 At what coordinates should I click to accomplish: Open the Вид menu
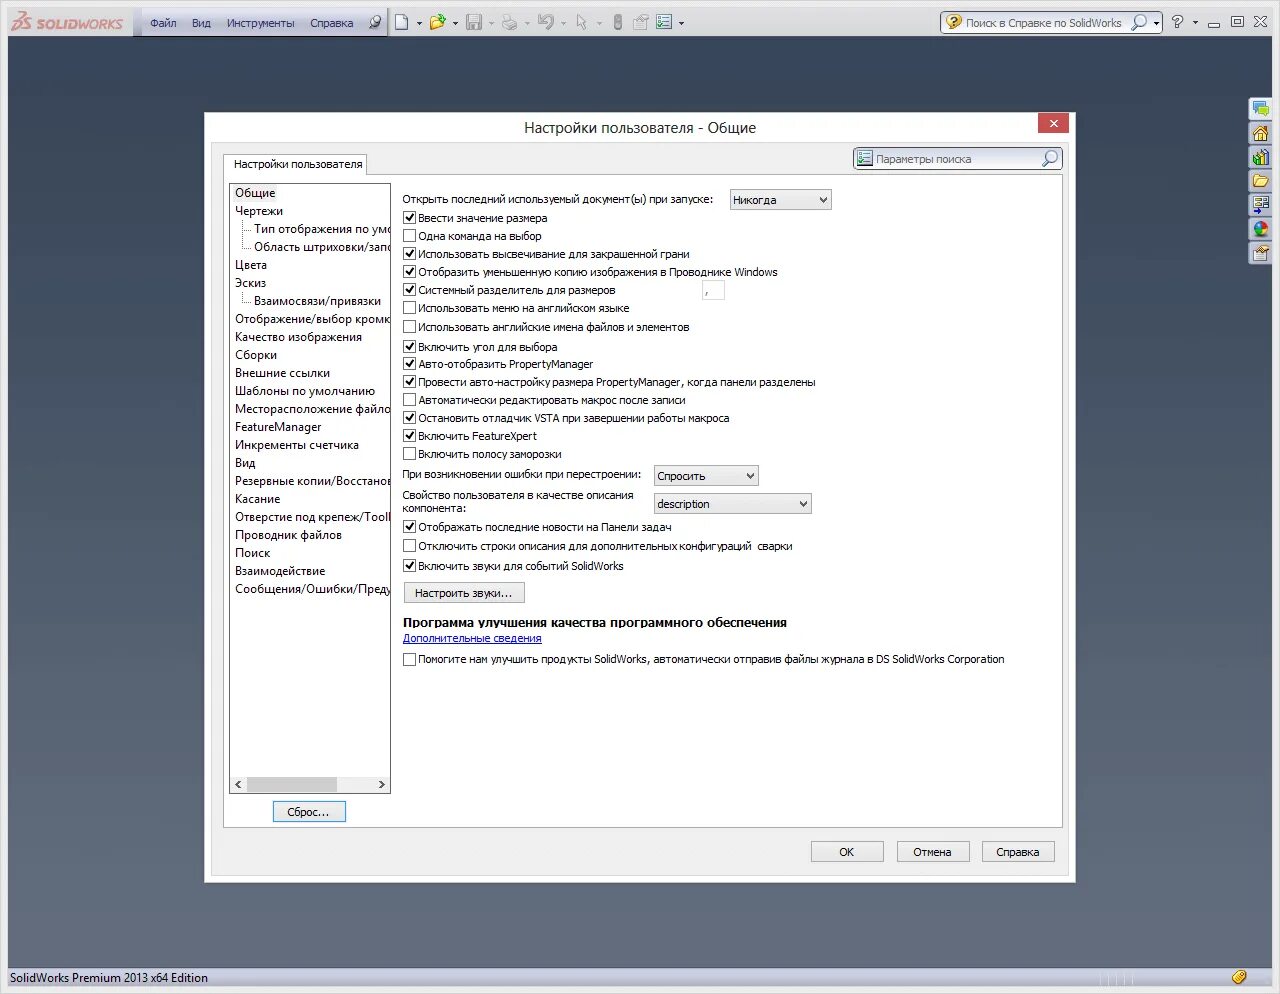pyautogui.click(x=201, y=23)
